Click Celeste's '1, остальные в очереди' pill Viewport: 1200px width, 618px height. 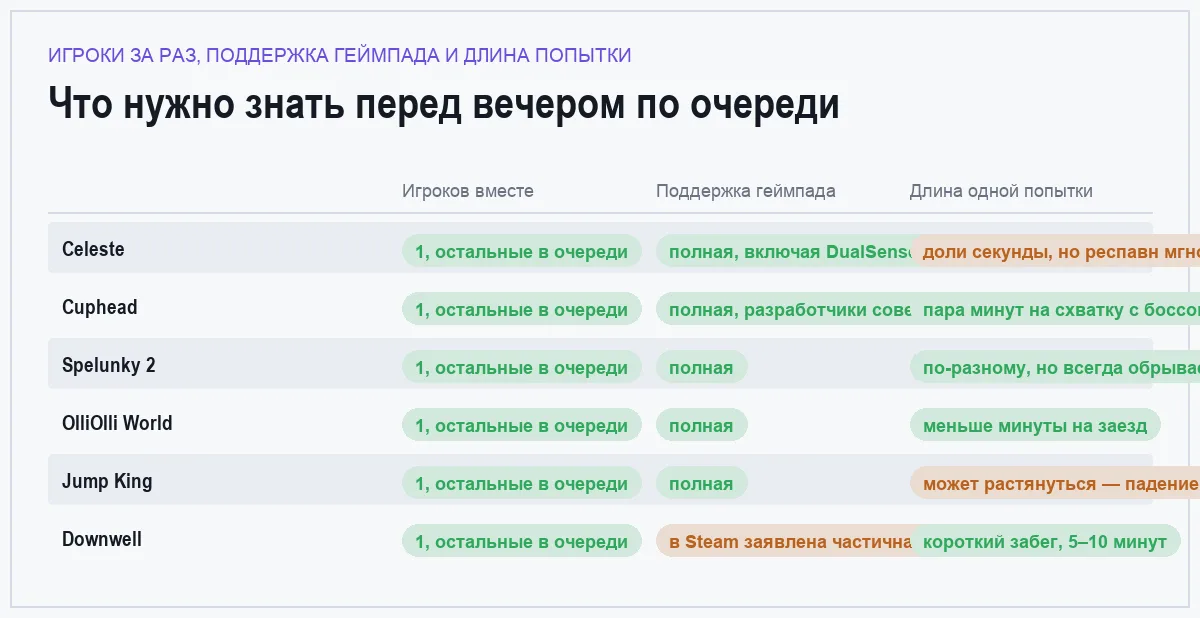(x=522, y=251)
